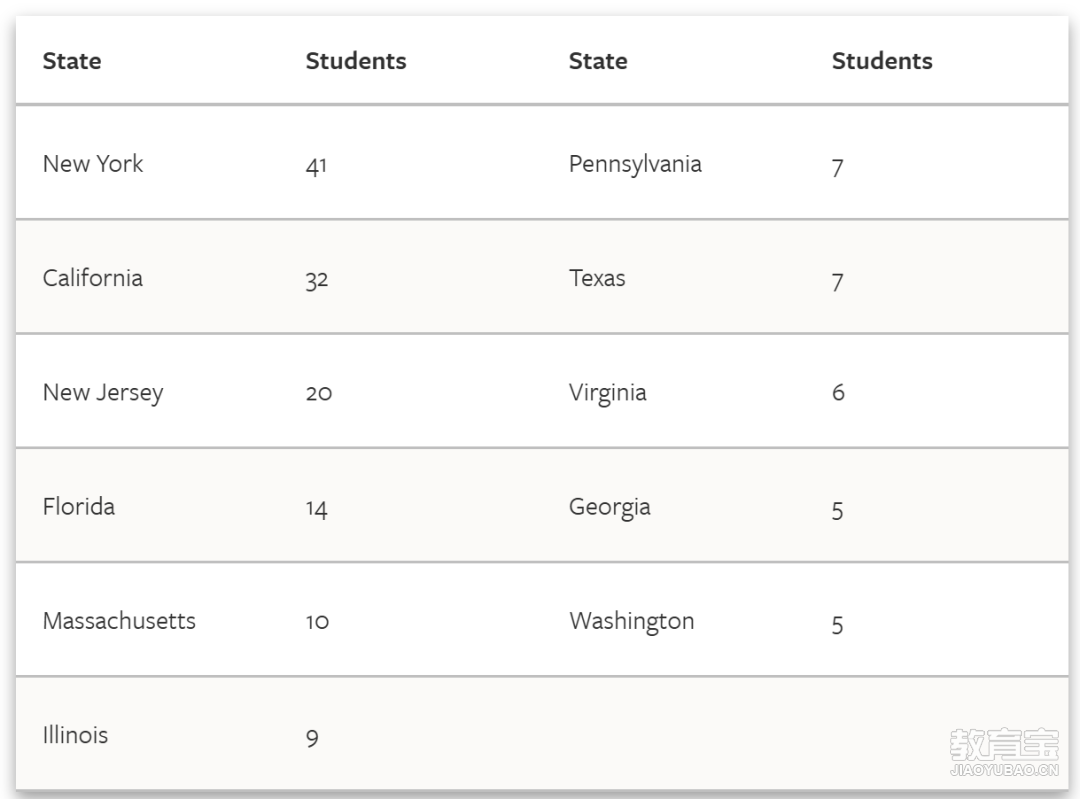The width and height of the screenshot is (1080, 799).
Task: Click Virginia's student count 6
Action: click(838, 393)
